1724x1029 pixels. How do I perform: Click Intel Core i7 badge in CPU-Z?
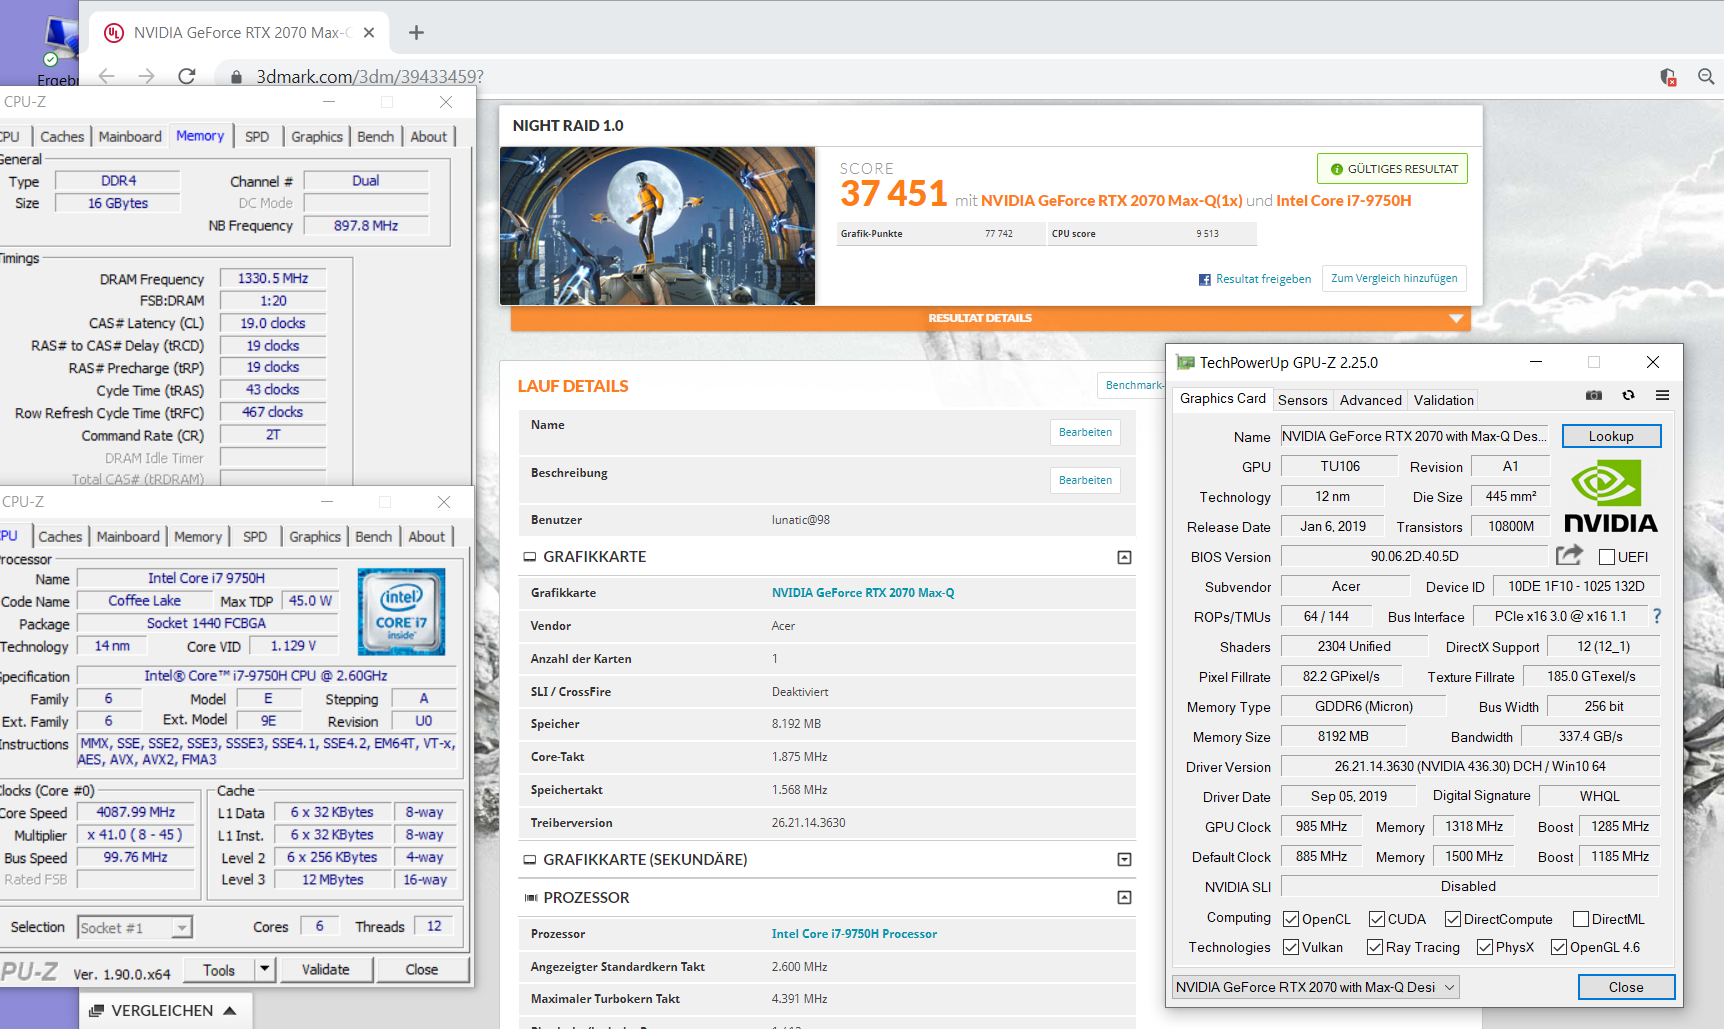401,612
